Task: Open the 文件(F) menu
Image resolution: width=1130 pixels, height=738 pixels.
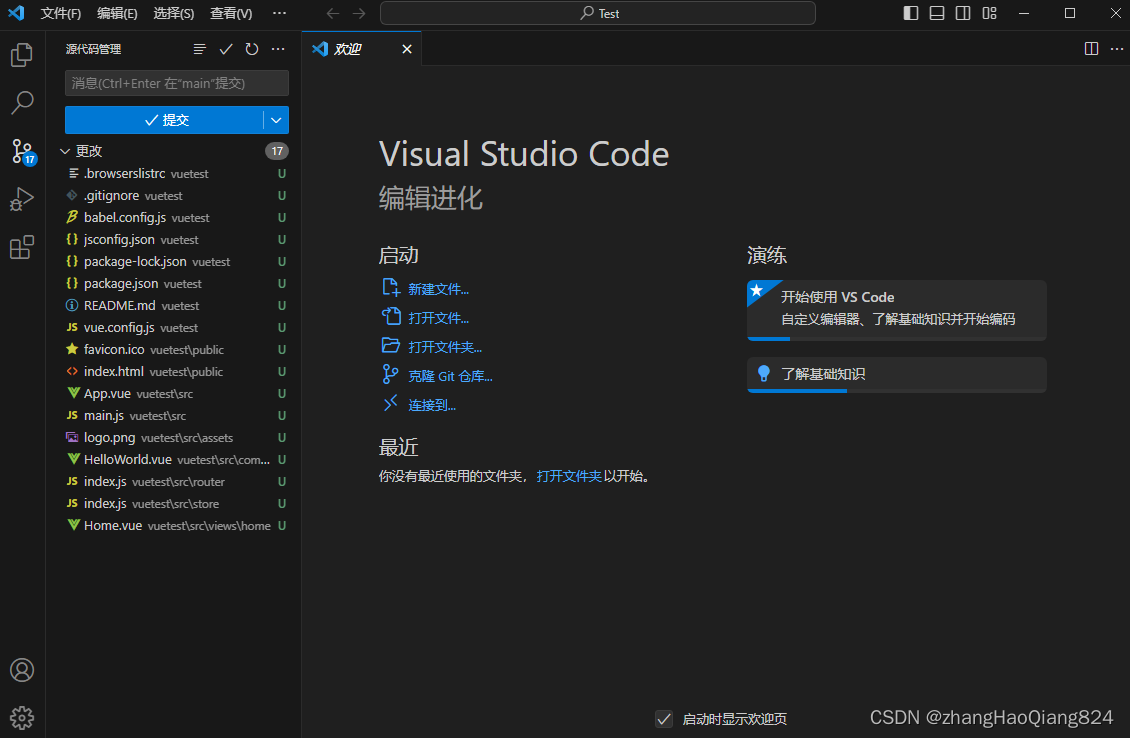Action: coord(61,14)
